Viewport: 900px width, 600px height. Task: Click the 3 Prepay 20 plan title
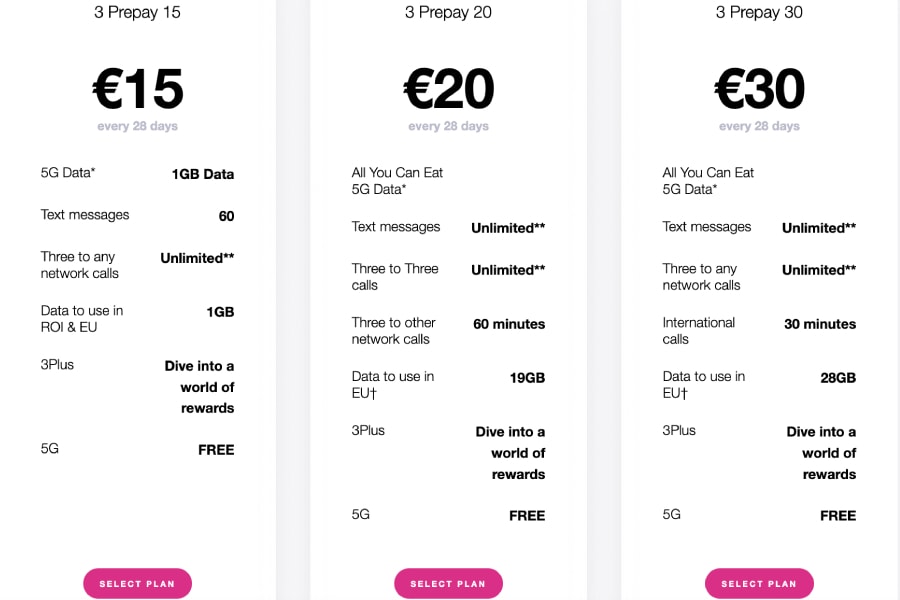click(448, 12)
